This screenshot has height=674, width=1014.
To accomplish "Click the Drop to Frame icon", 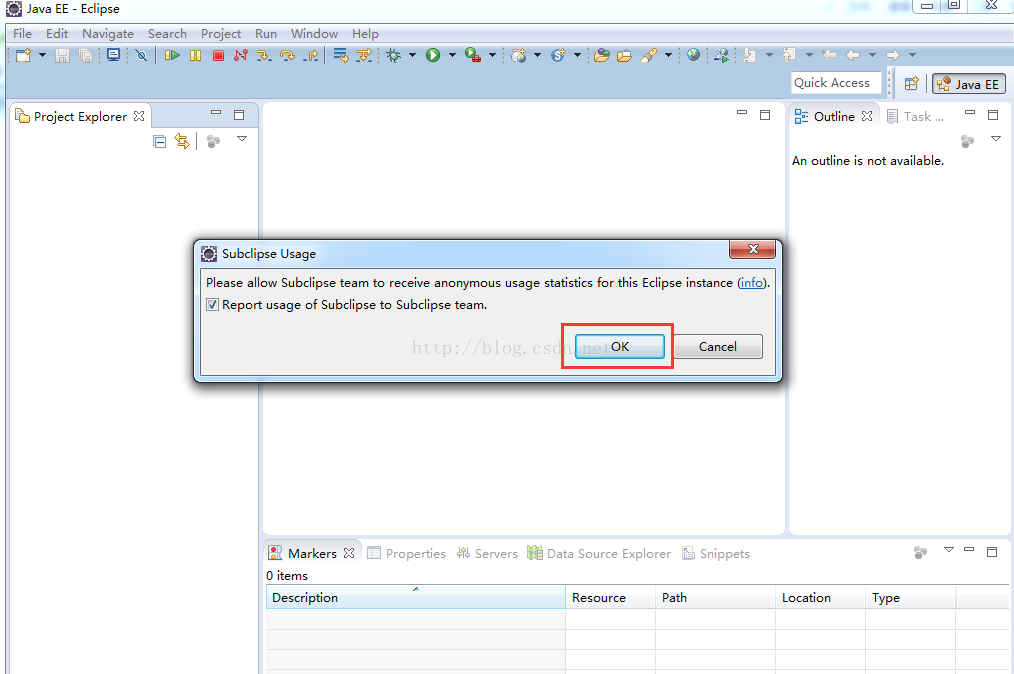I will point(341,56).
